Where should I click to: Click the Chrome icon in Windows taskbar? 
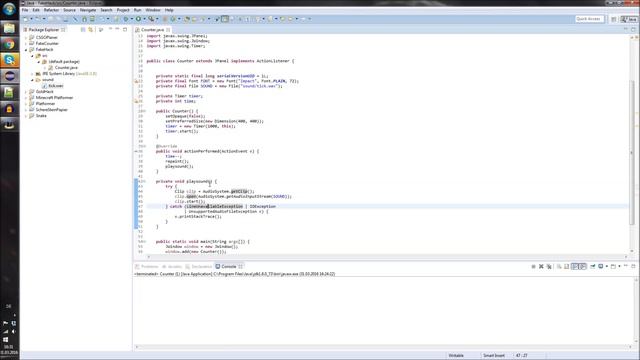click(9, 44)
